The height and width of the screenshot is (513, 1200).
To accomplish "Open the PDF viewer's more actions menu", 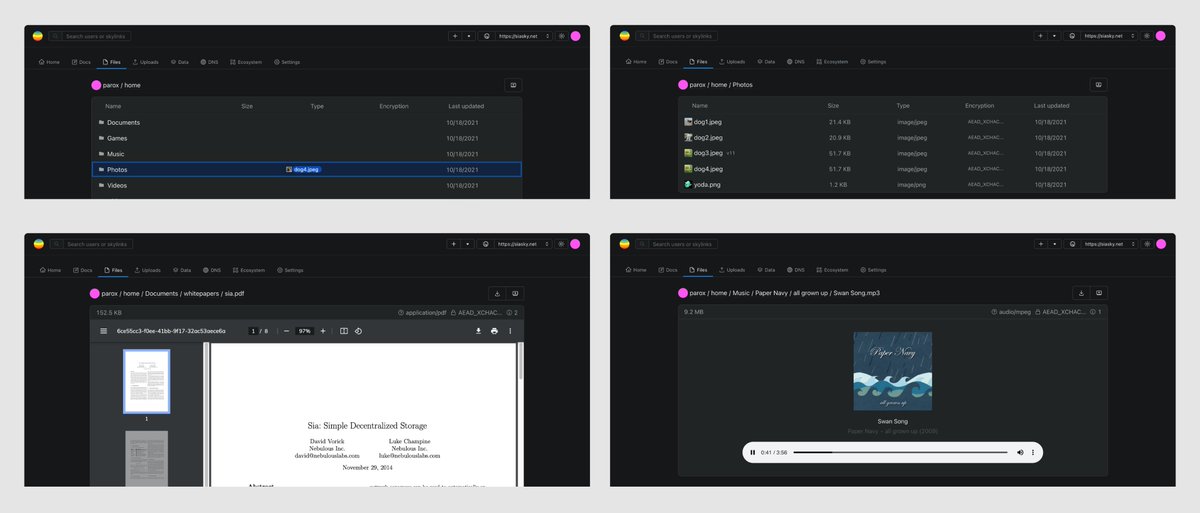I will (510, 331).
